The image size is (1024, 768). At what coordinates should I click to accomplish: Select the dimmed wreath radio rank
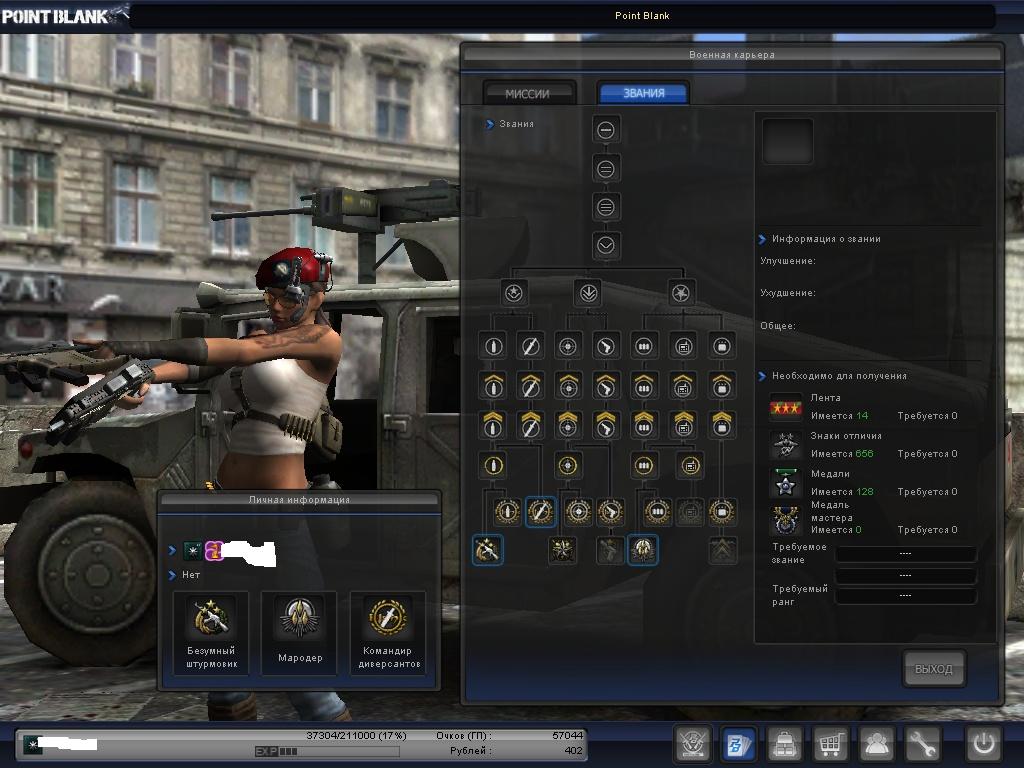point(690,511)
